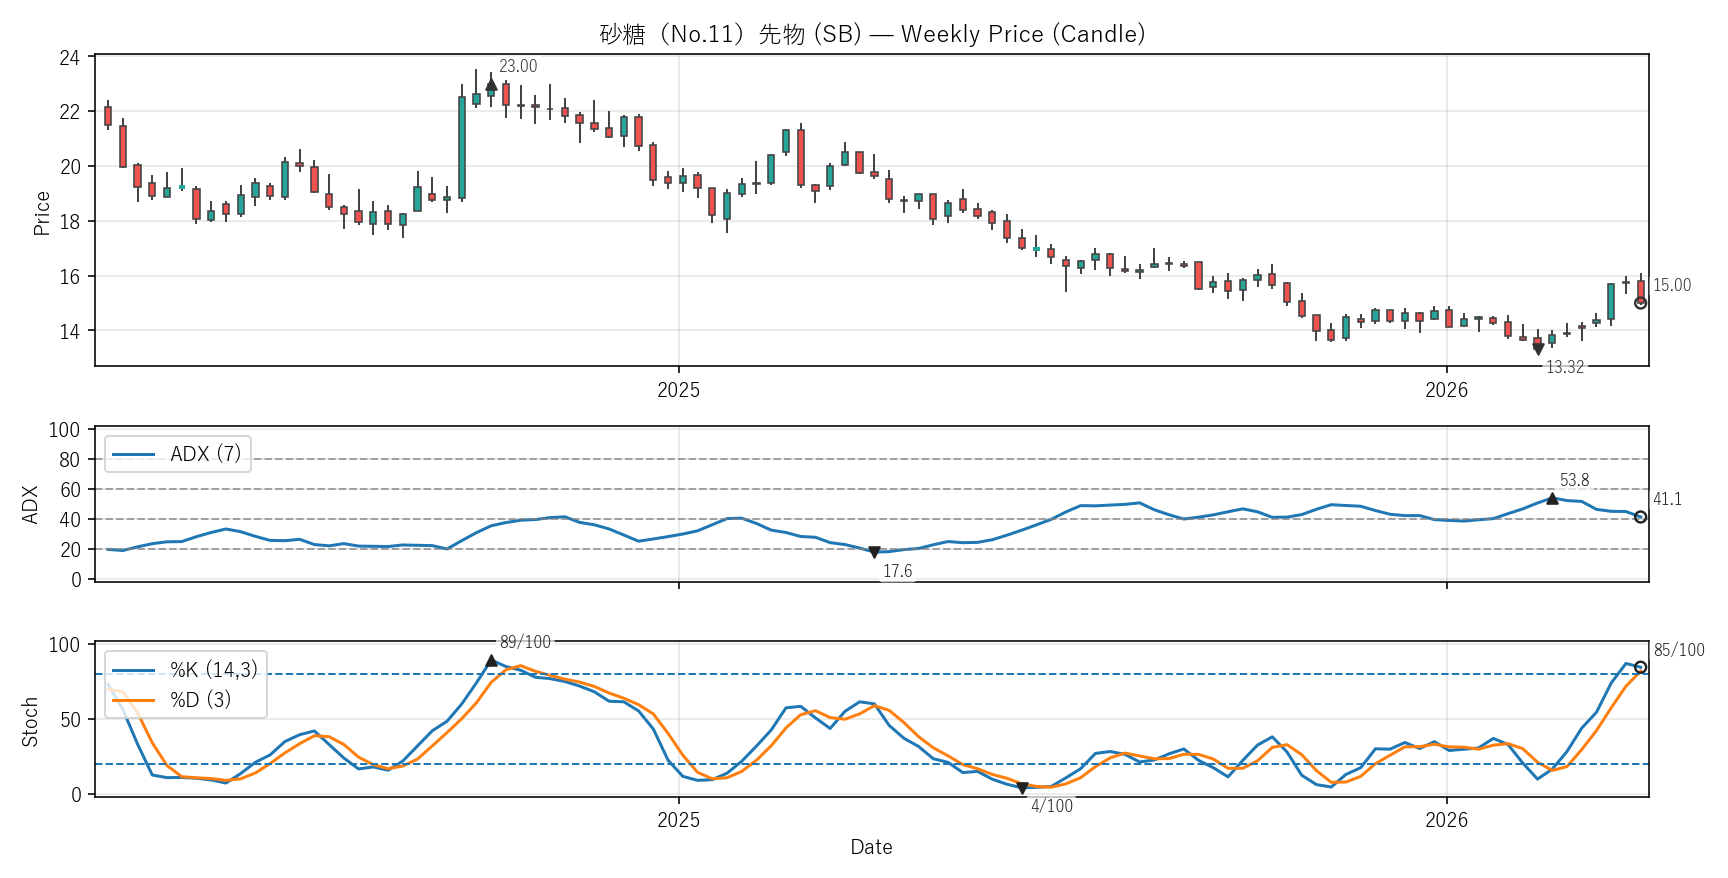Viewport: 1728px width, 878px height.
Task: Select the ADX low triangle marker at 17.6
Action: pos(874,552)
